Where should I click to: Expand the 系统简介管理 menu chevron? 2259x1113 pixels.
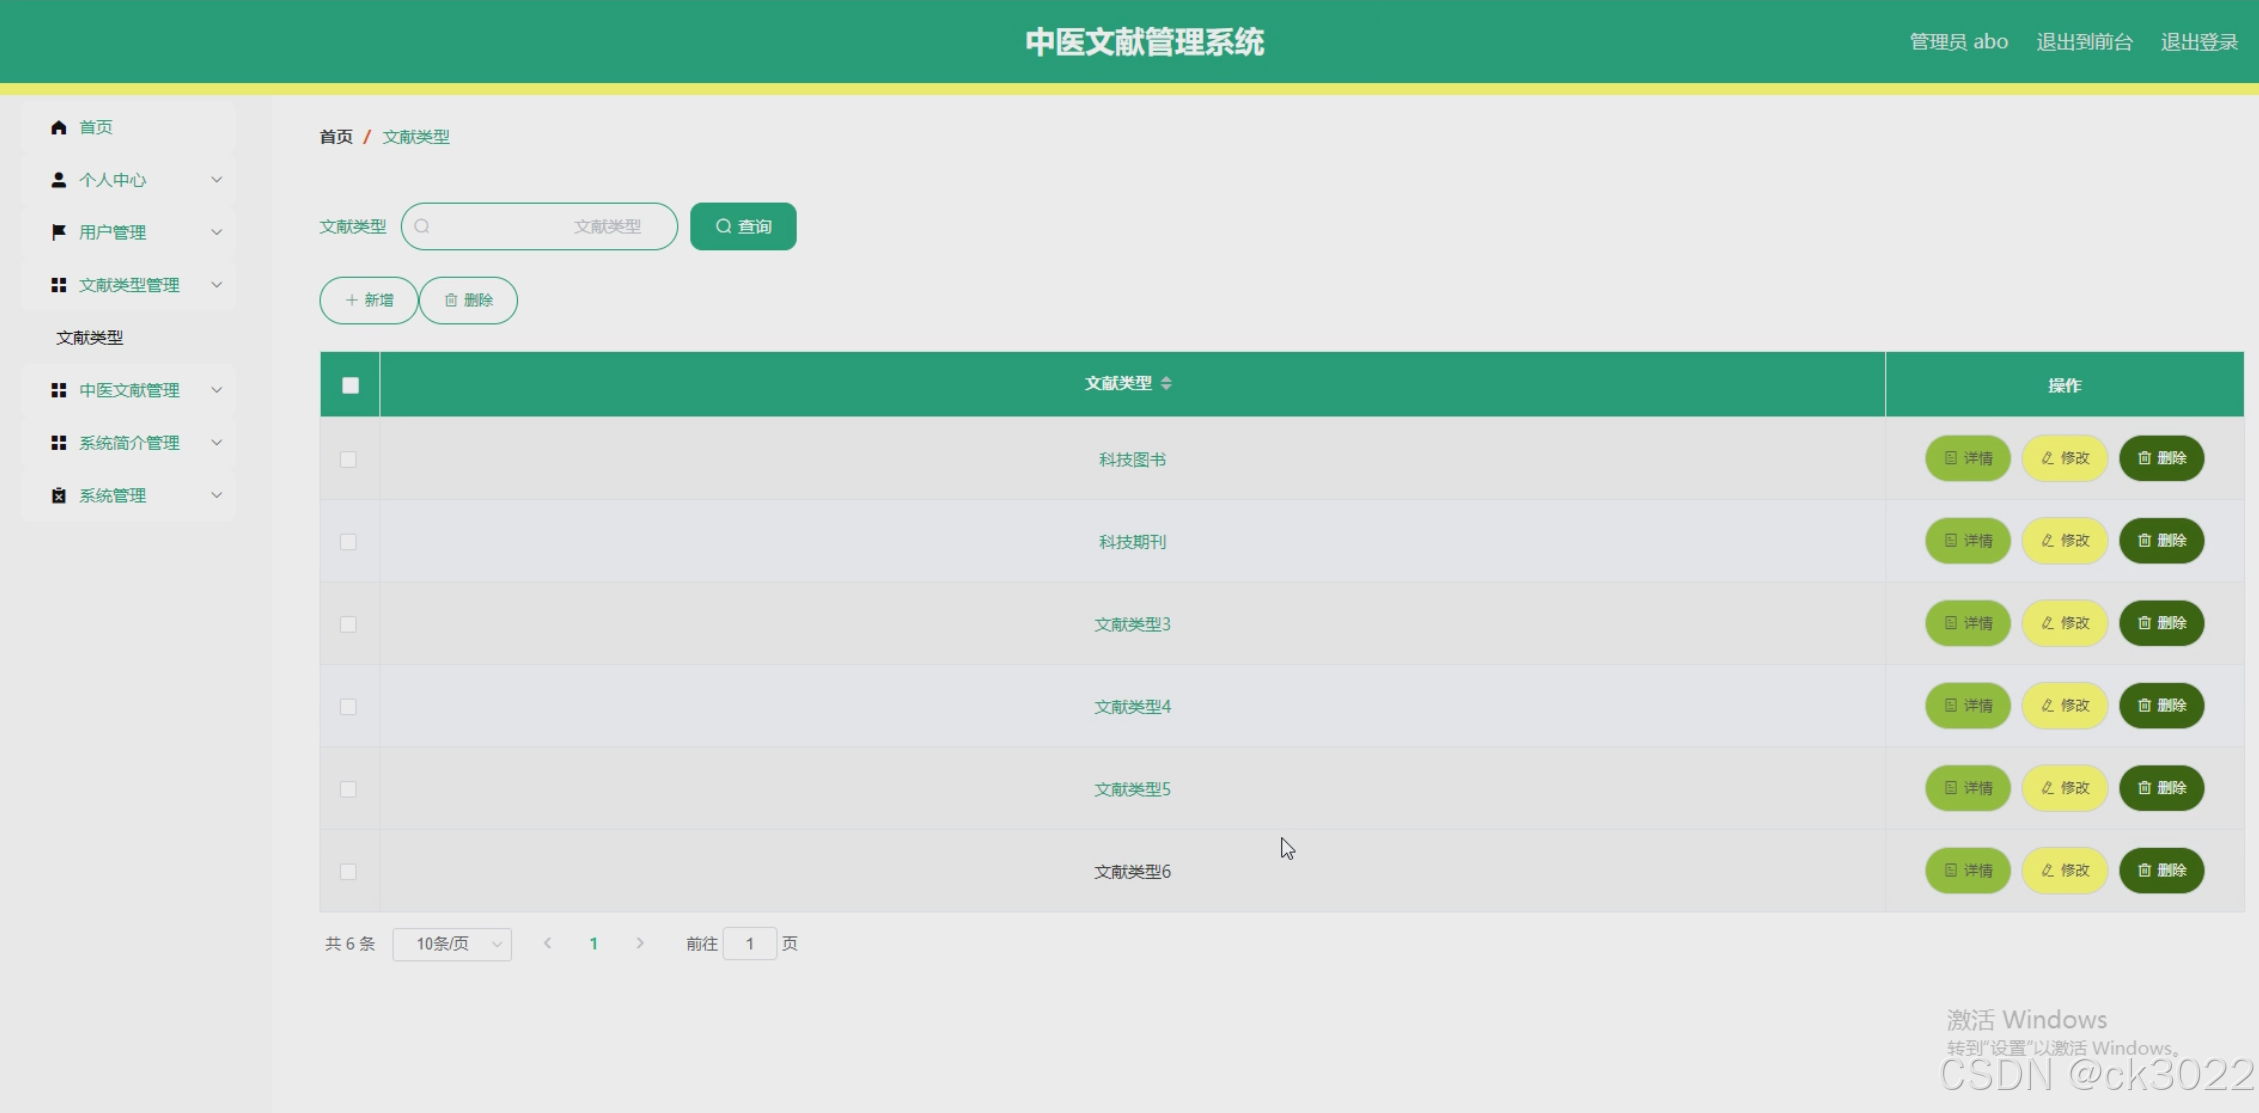(x=216, y=442)
